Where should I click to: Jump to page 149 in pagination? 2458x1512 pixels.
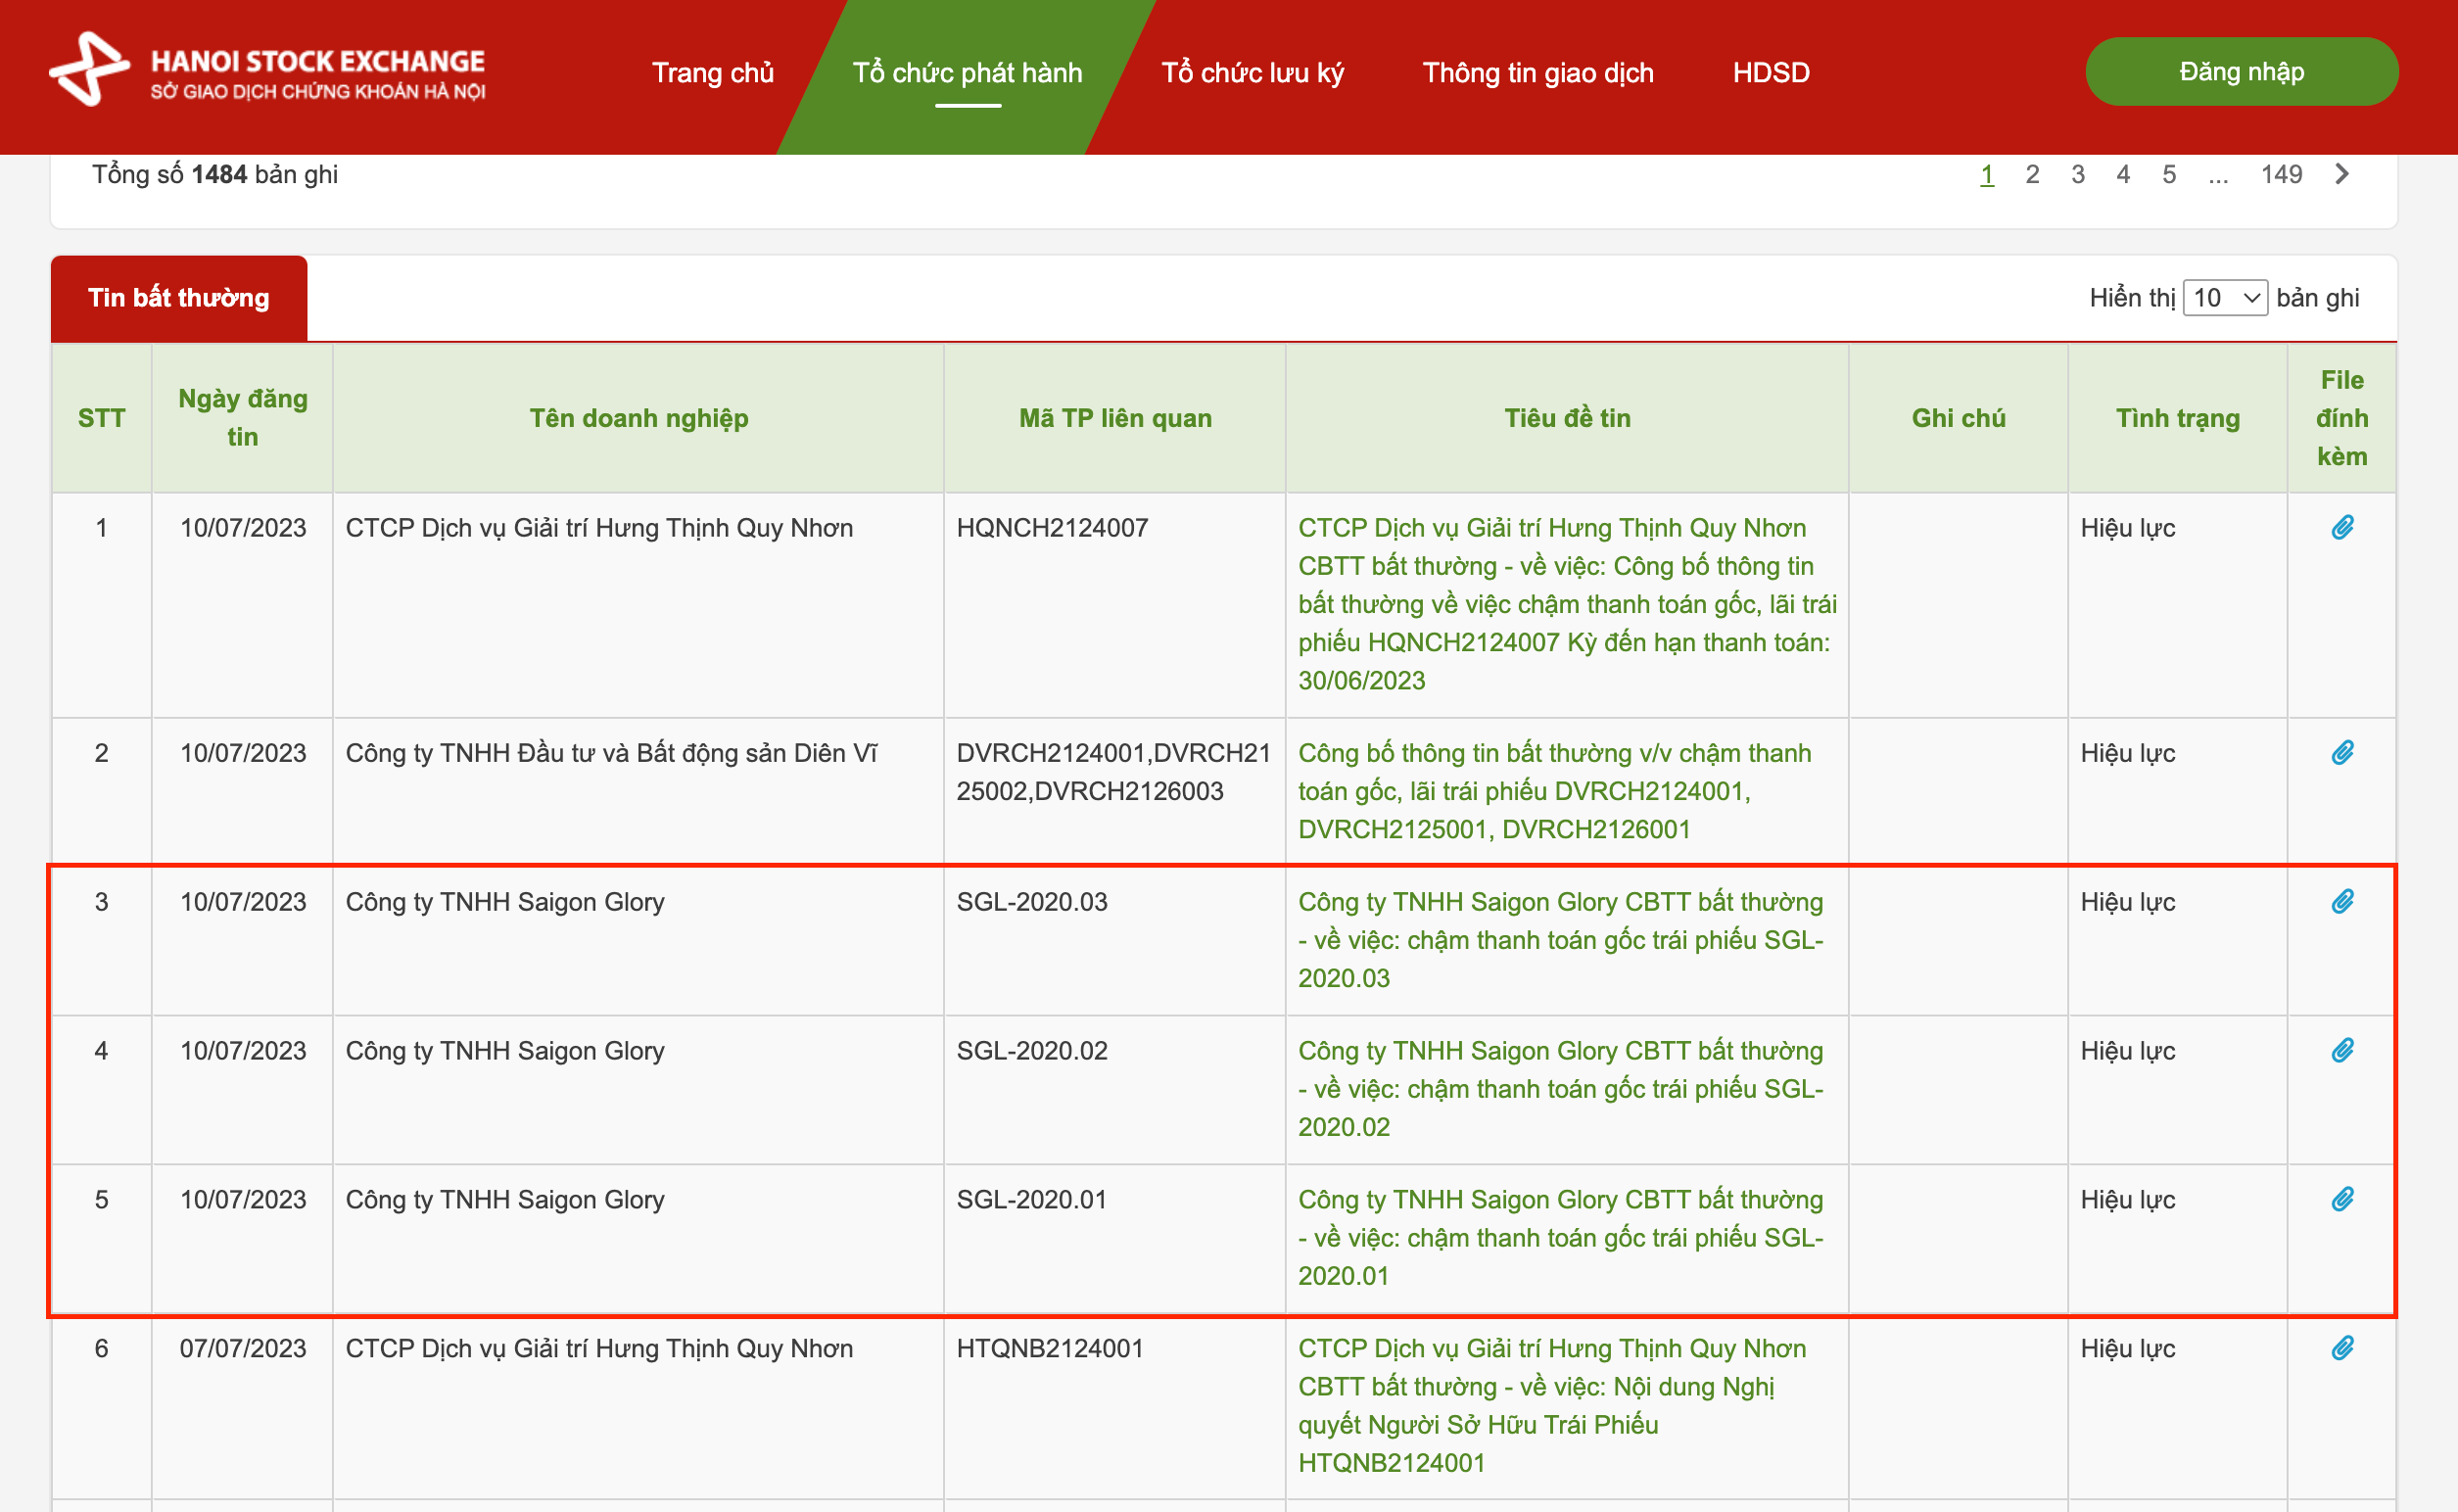[2280, 174]
